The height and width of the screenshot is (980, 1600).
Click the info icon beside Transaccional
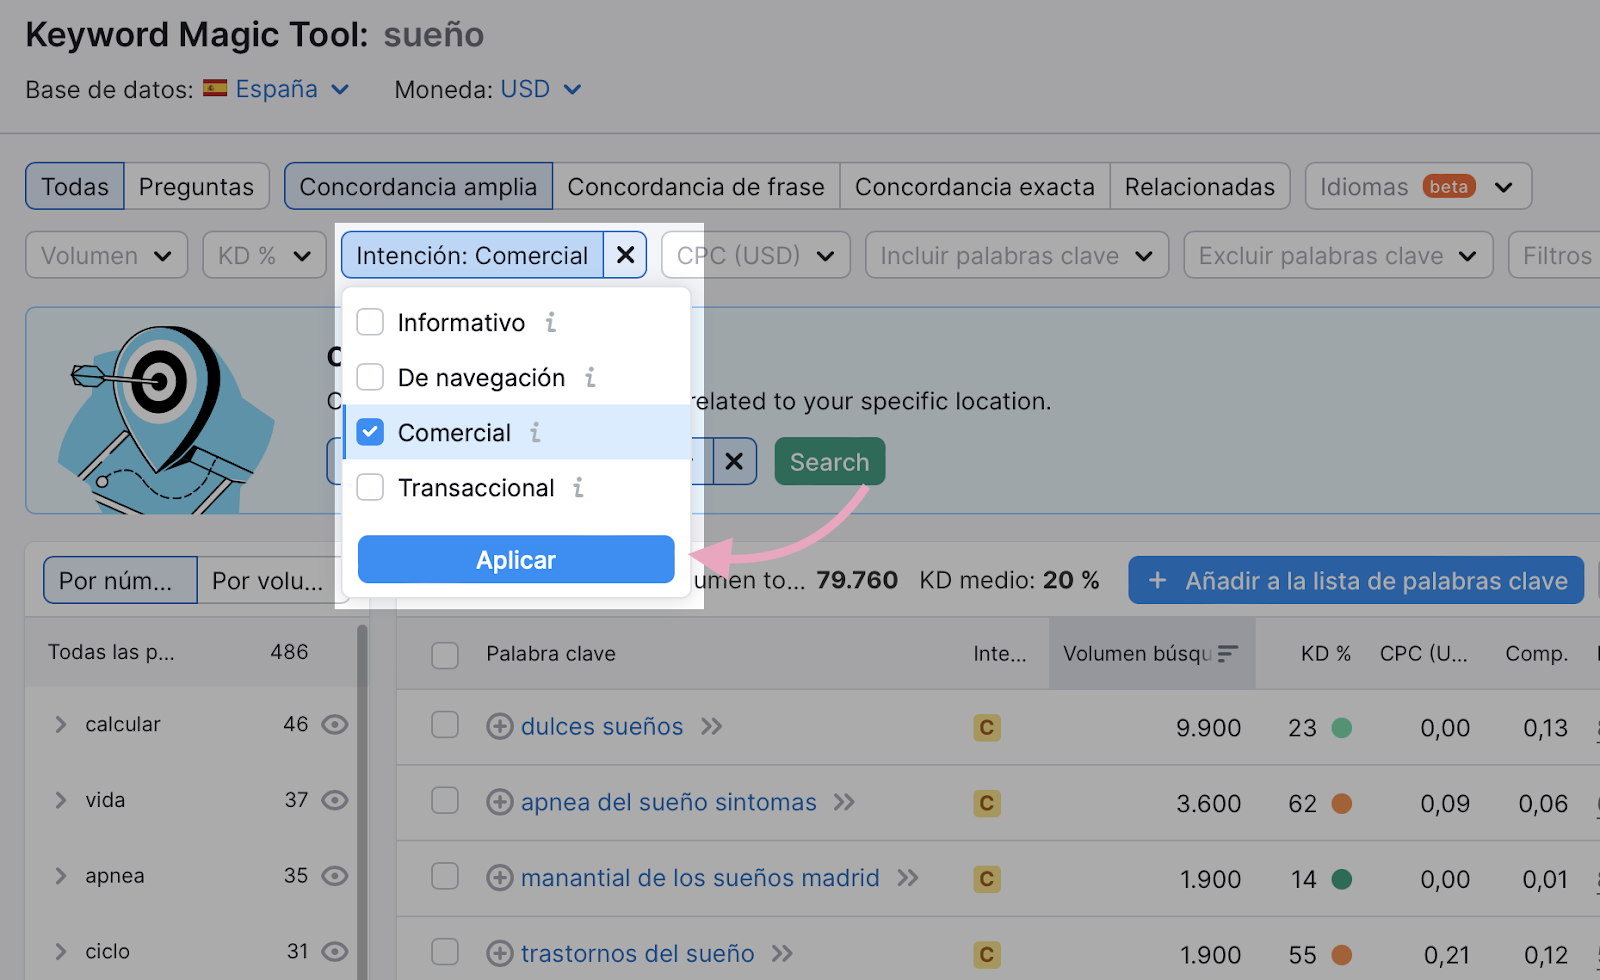point(577,488)
